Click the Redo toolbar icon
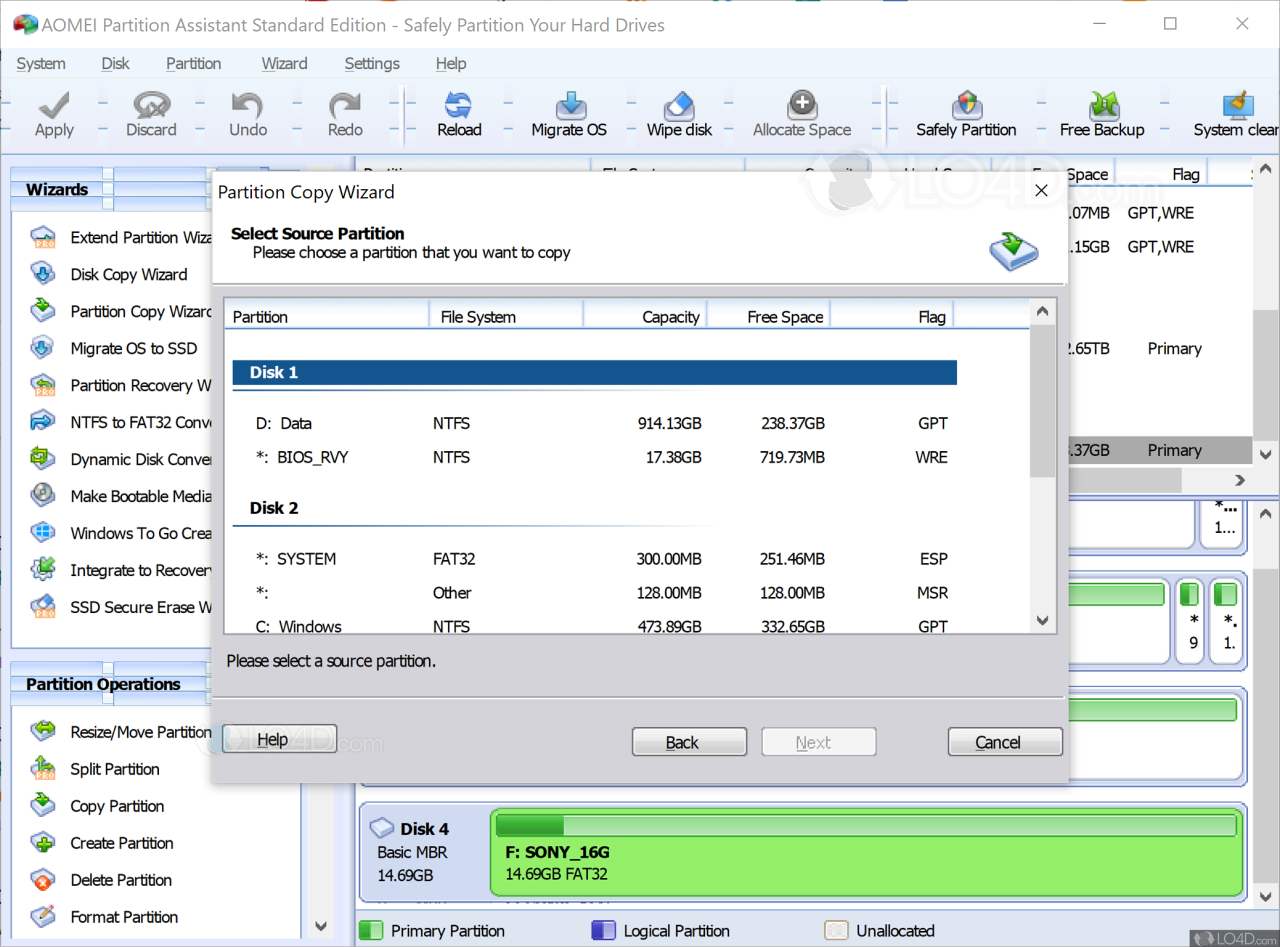This screenshot has height=947, width=1280. tap(345, 114)
